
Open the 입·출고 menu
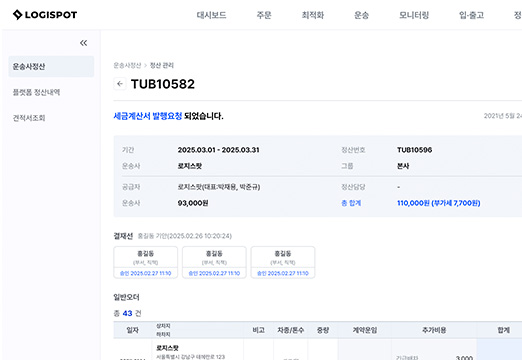471,15
